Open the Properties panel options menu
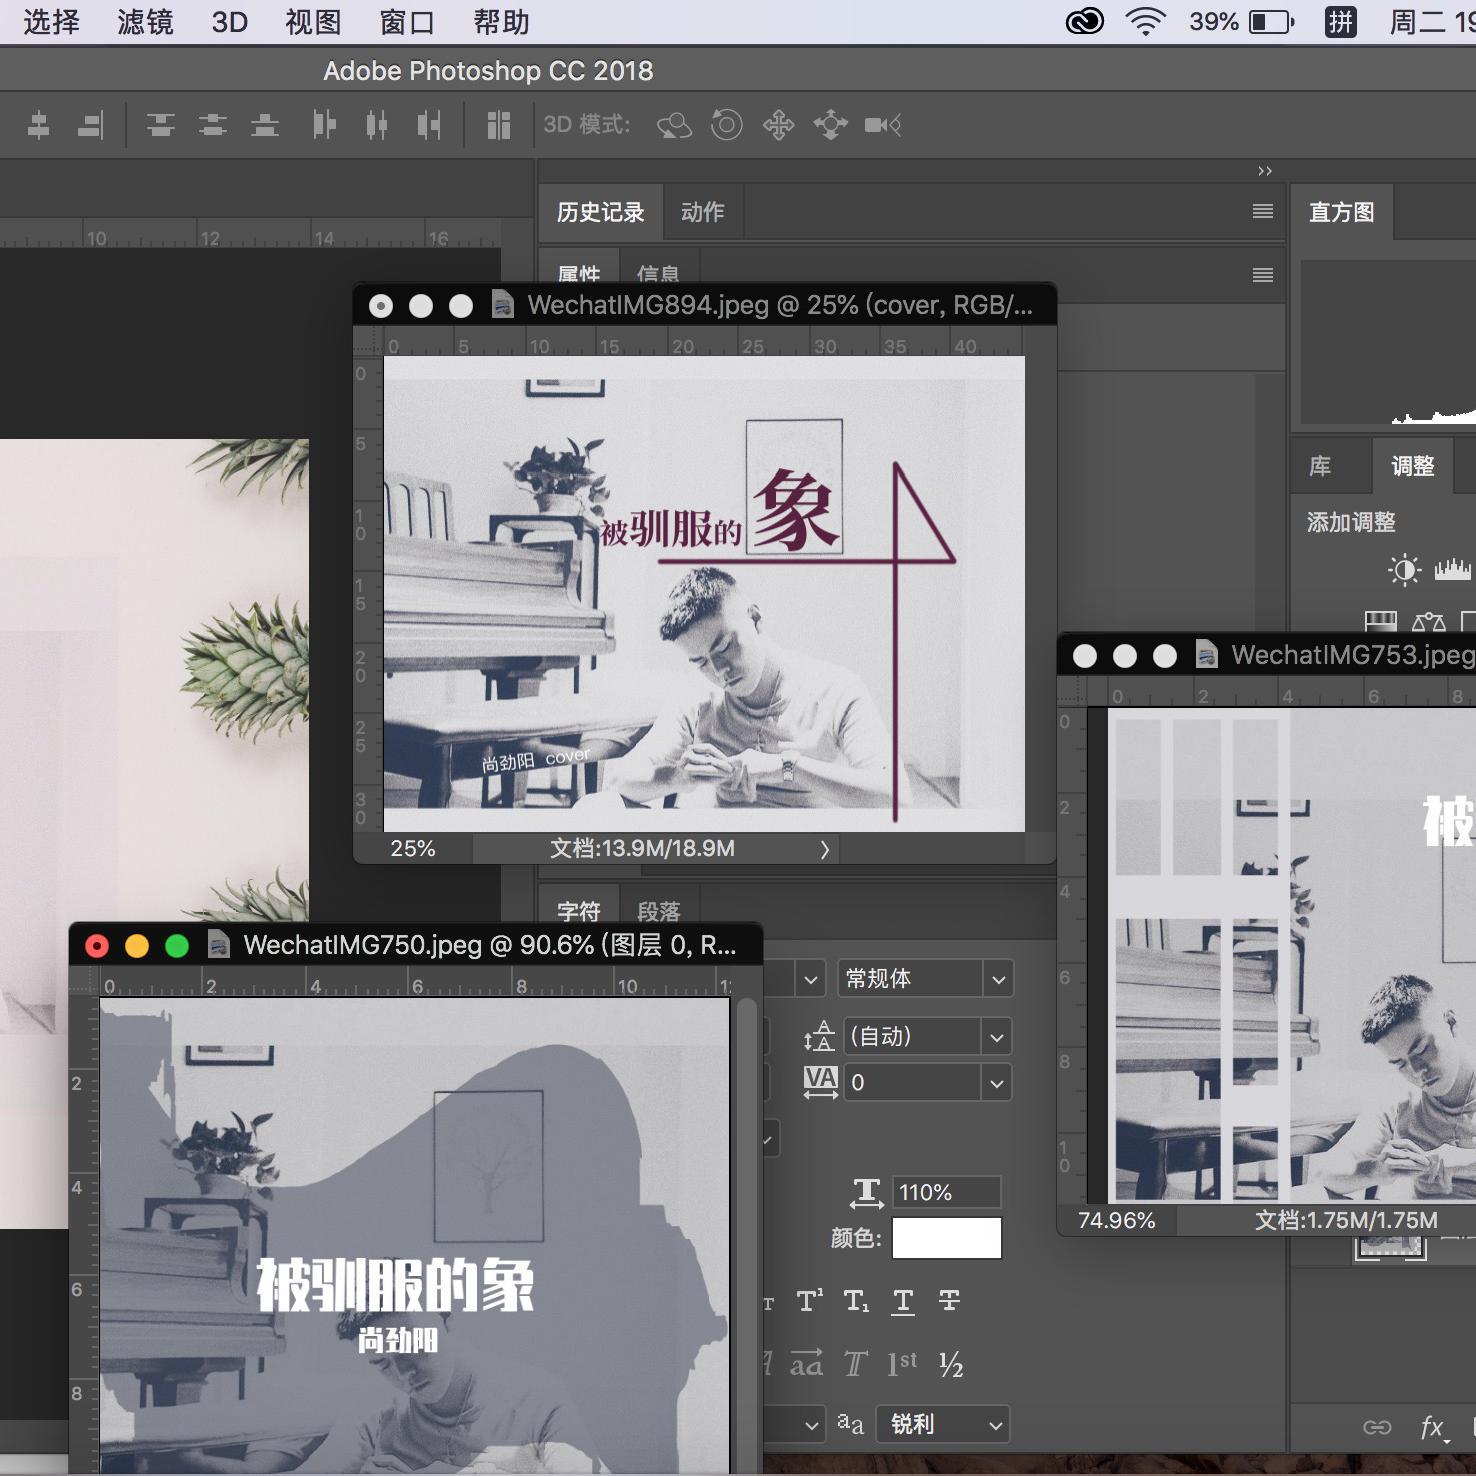This screenshot has height=1476, width=1476. [x=1263, y=275]
